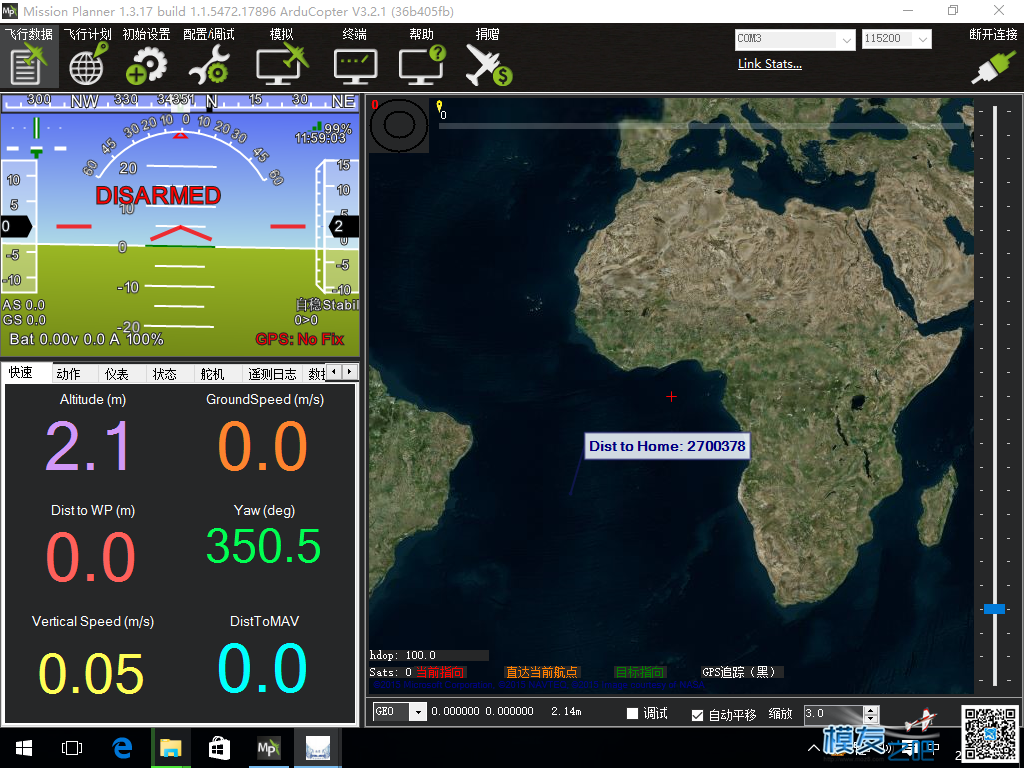
Task: Click the yellow waypoint pin above map
Action: [x=440, y=106]
